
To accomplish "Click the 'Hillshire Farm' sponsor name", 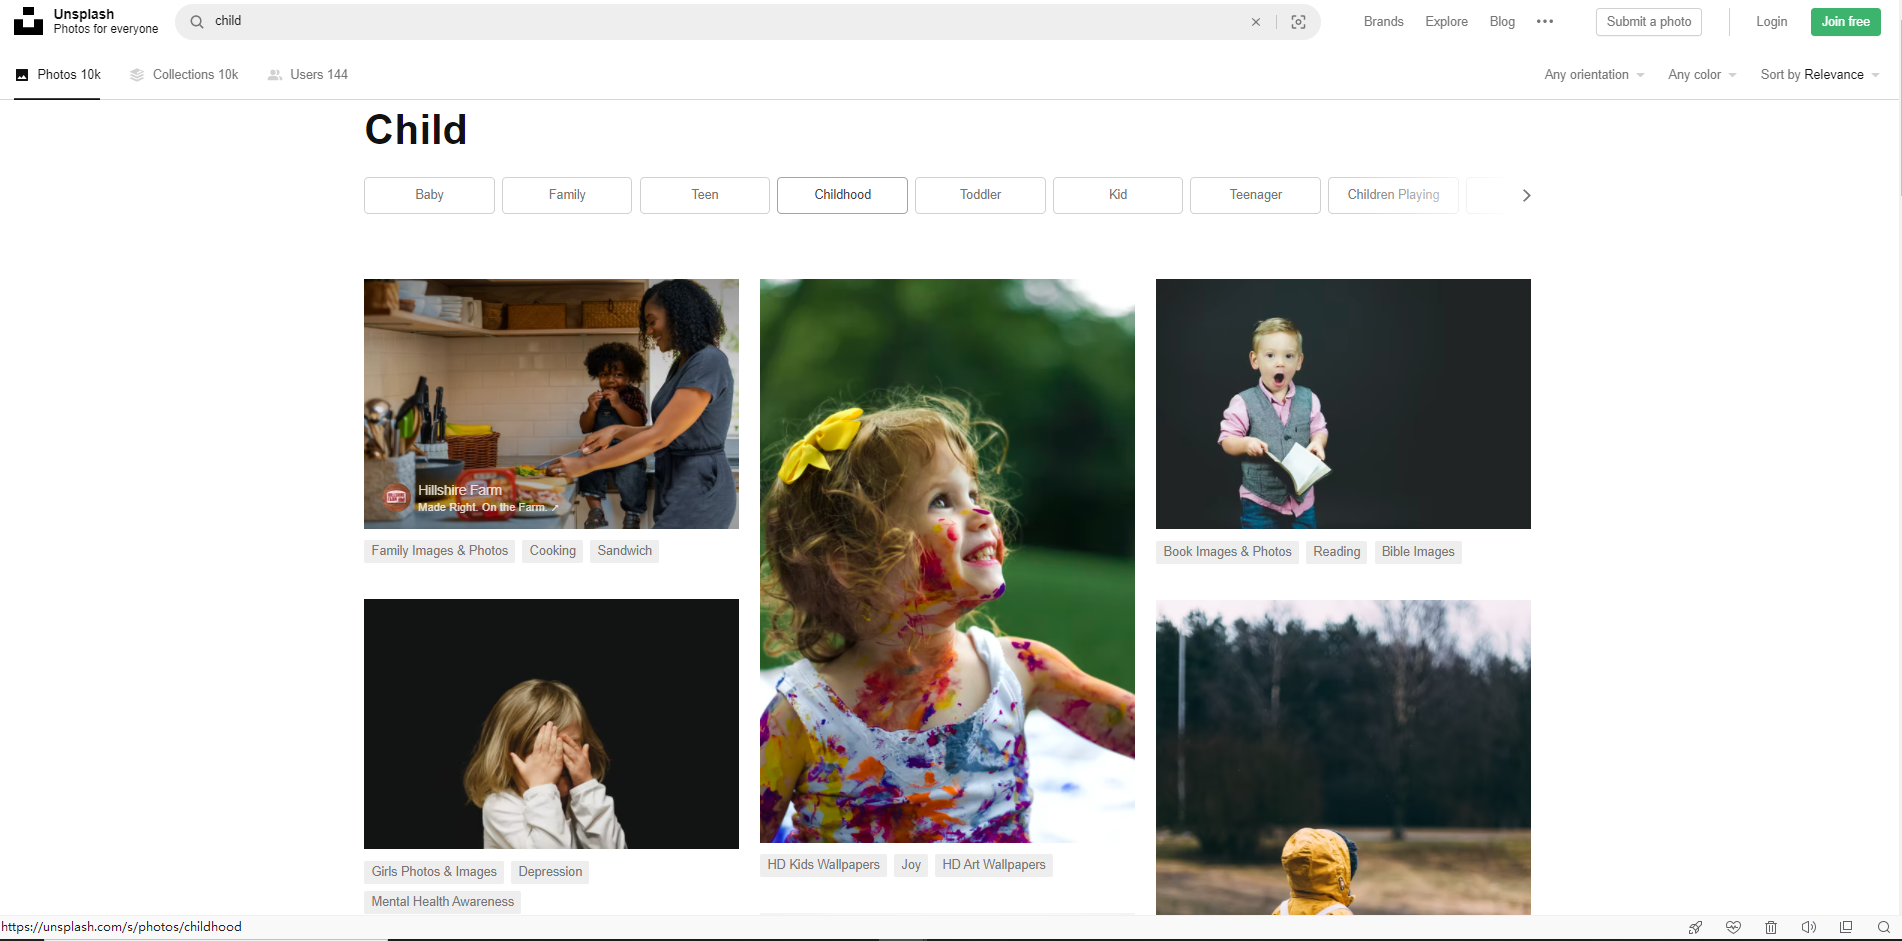I will (x=460, y=490).
